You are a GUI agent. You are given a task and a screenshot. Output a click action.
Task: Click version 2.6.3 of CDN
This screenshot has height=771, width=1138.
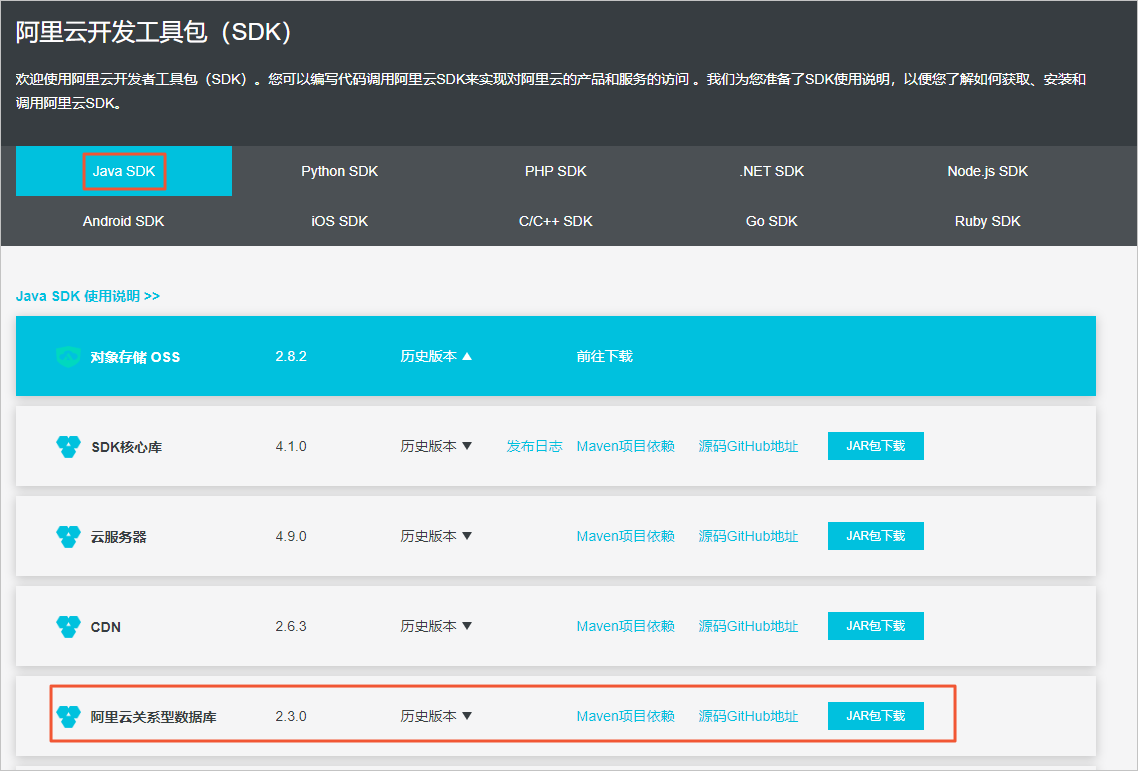pos(291,627)
